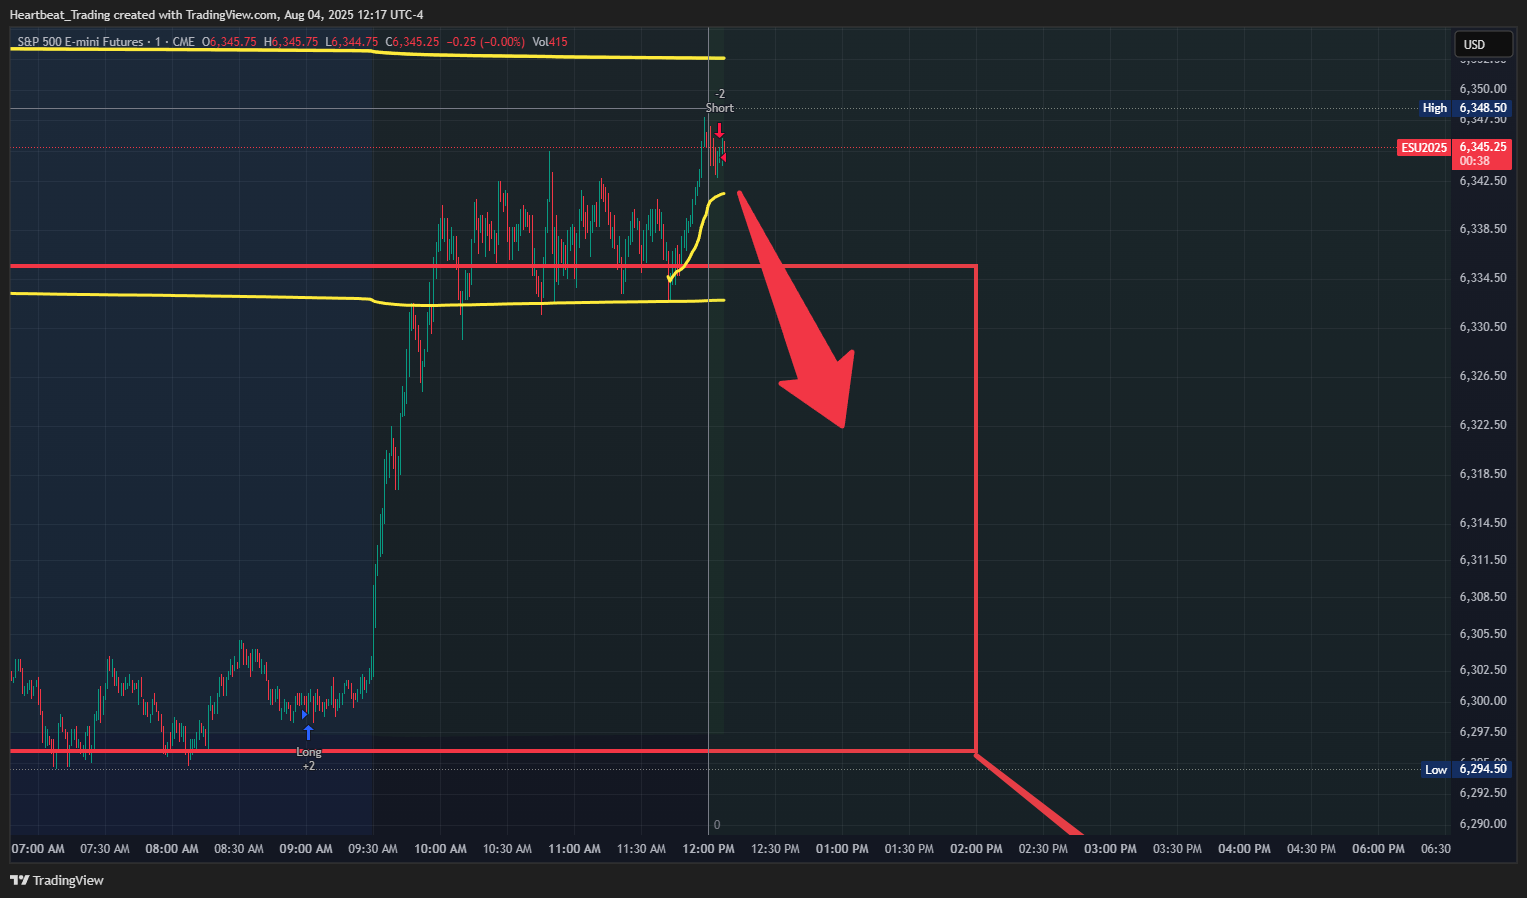Viewport: 1527px width, 898px height.
Task: Click the 12:30 PM time axis label
Action: tap(775, 849)
